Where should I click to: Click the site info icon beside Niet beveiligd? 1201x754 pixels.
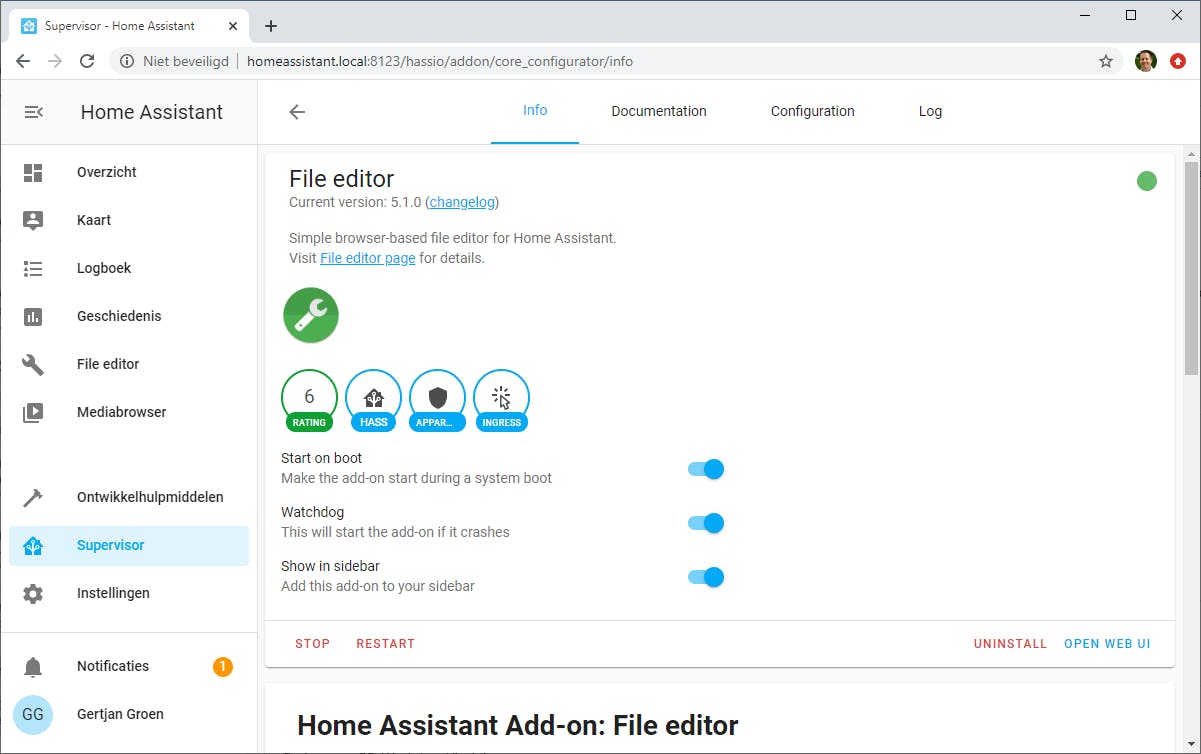point(127,61)
